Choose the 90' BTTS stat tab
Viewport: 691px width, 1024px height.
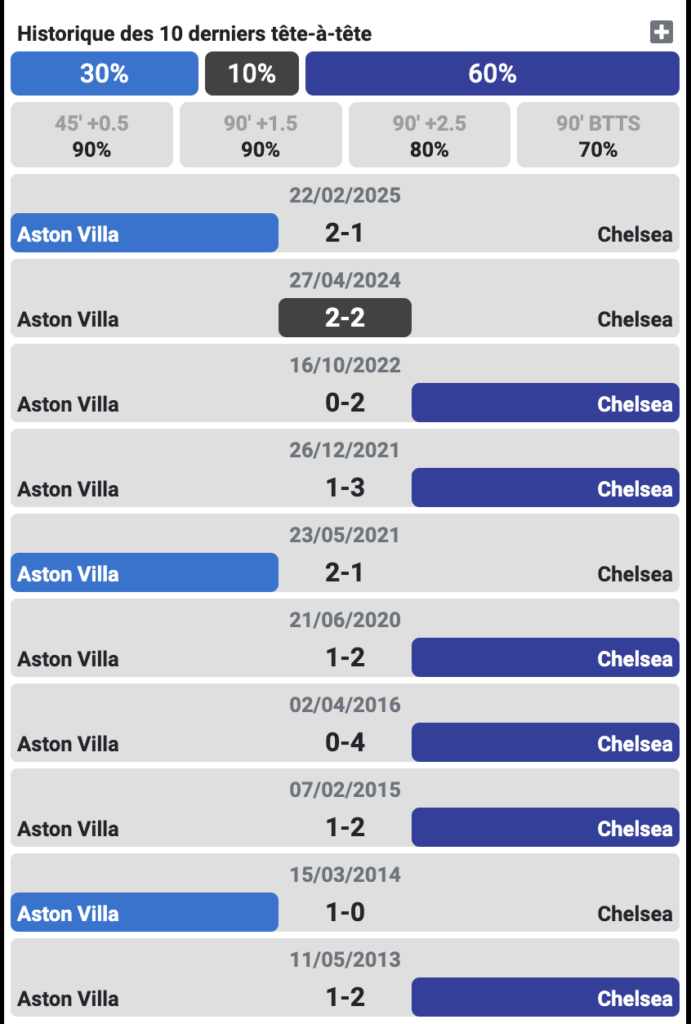tap(598, 137)
